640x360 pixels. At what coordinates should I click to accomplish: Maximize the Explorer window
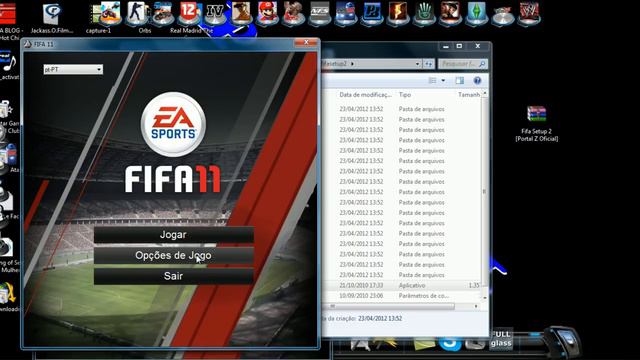pyautogui.click(x=459, y=46)
